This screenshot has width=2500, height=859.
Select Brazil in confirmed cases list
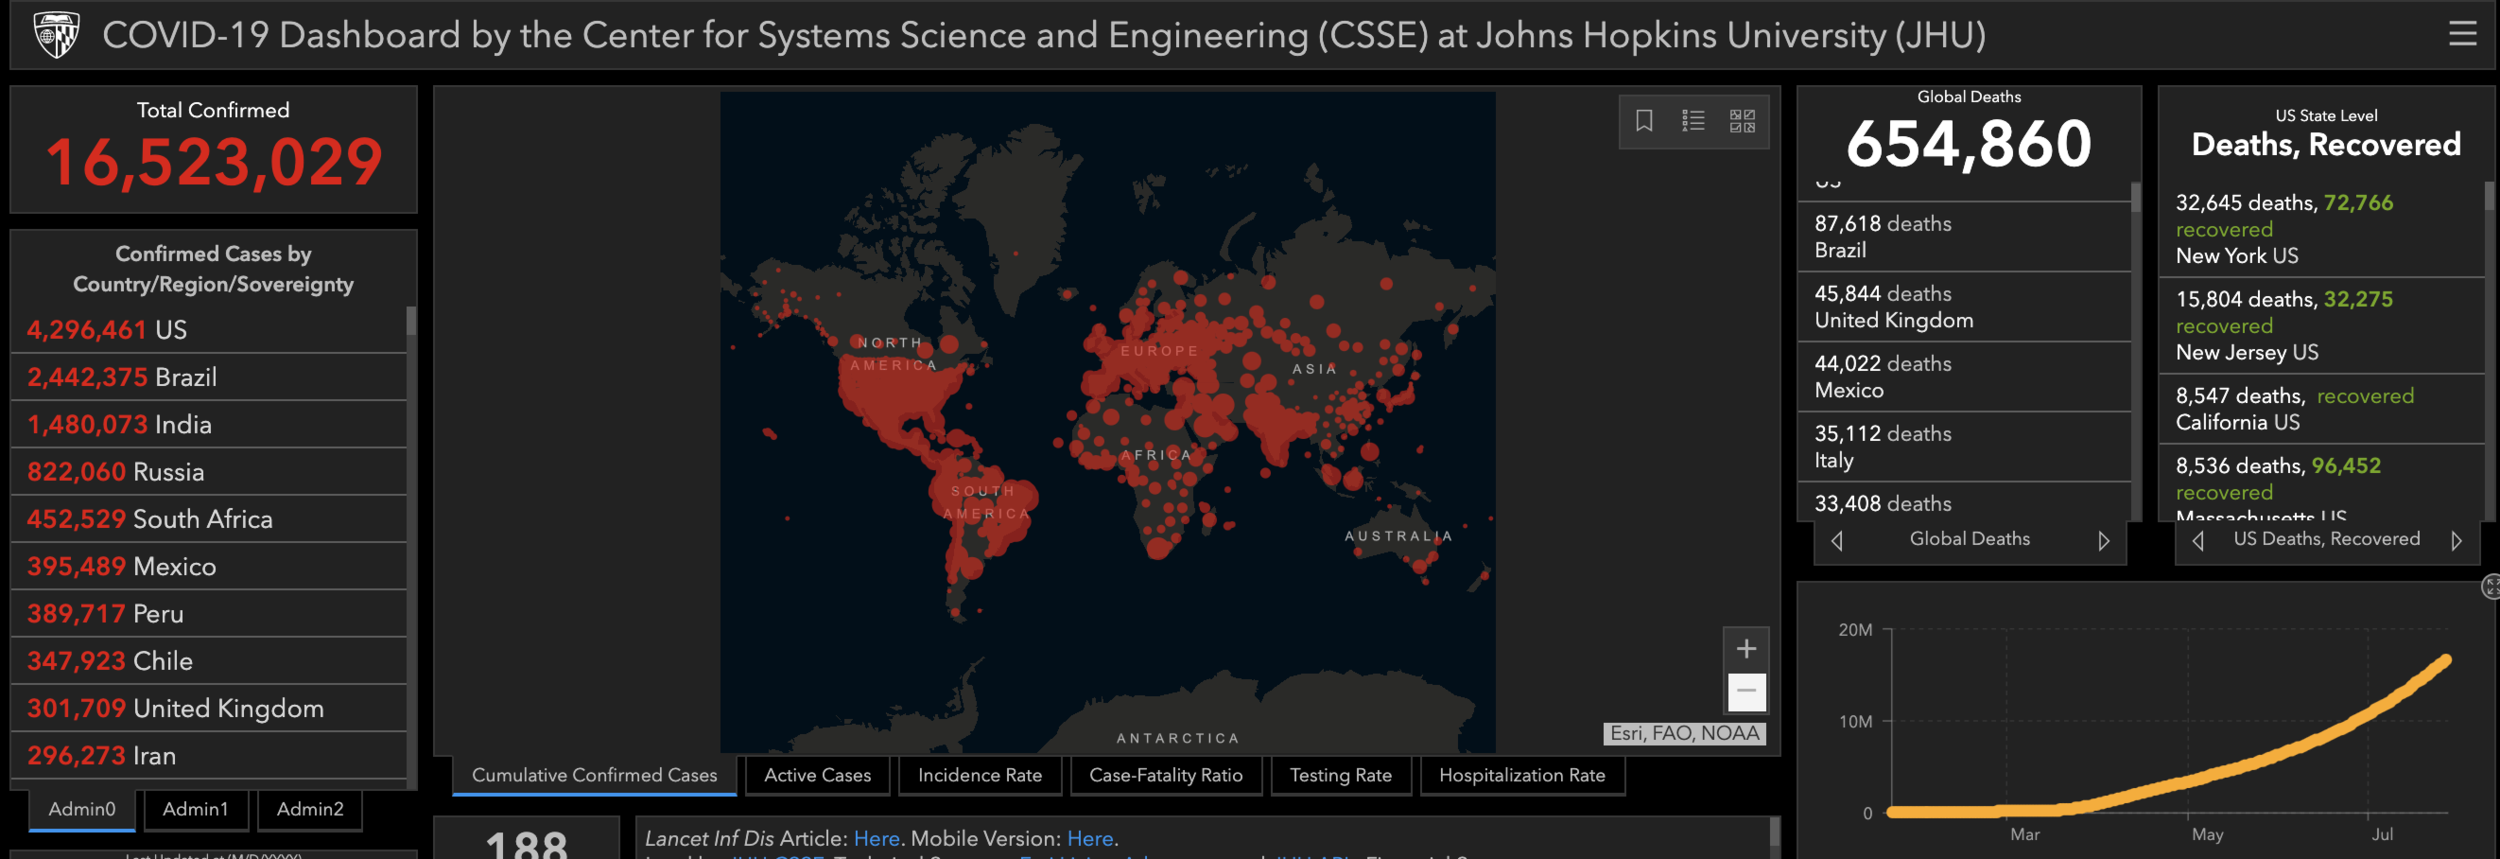[x=208, y=377]
